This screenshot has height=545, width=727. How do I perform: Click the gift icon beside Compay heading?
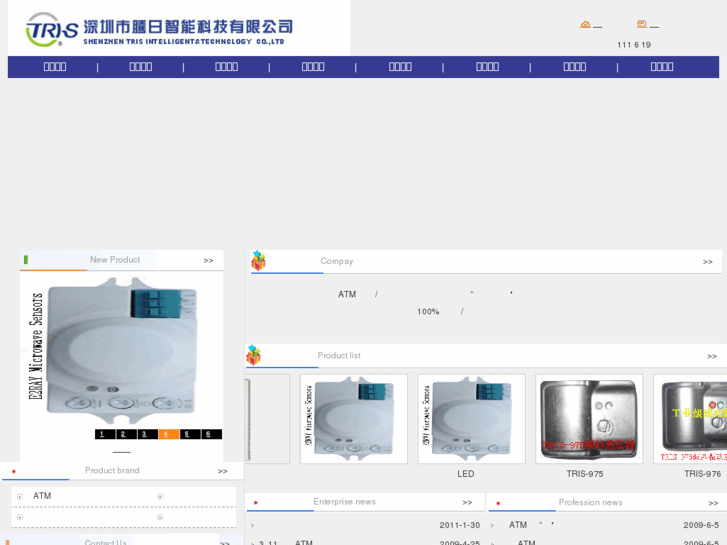258,261
